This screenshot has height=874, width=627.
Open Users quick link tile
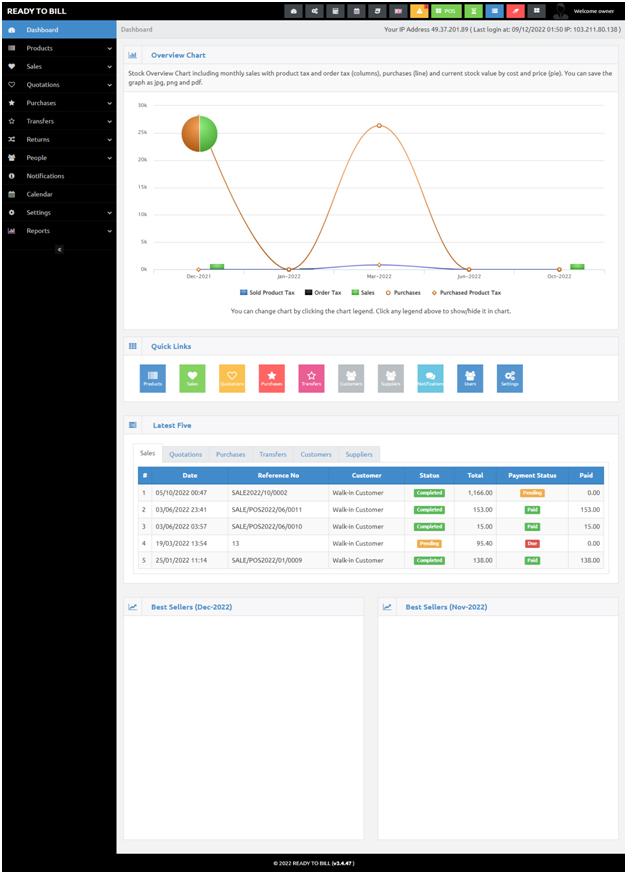(470, 378)
